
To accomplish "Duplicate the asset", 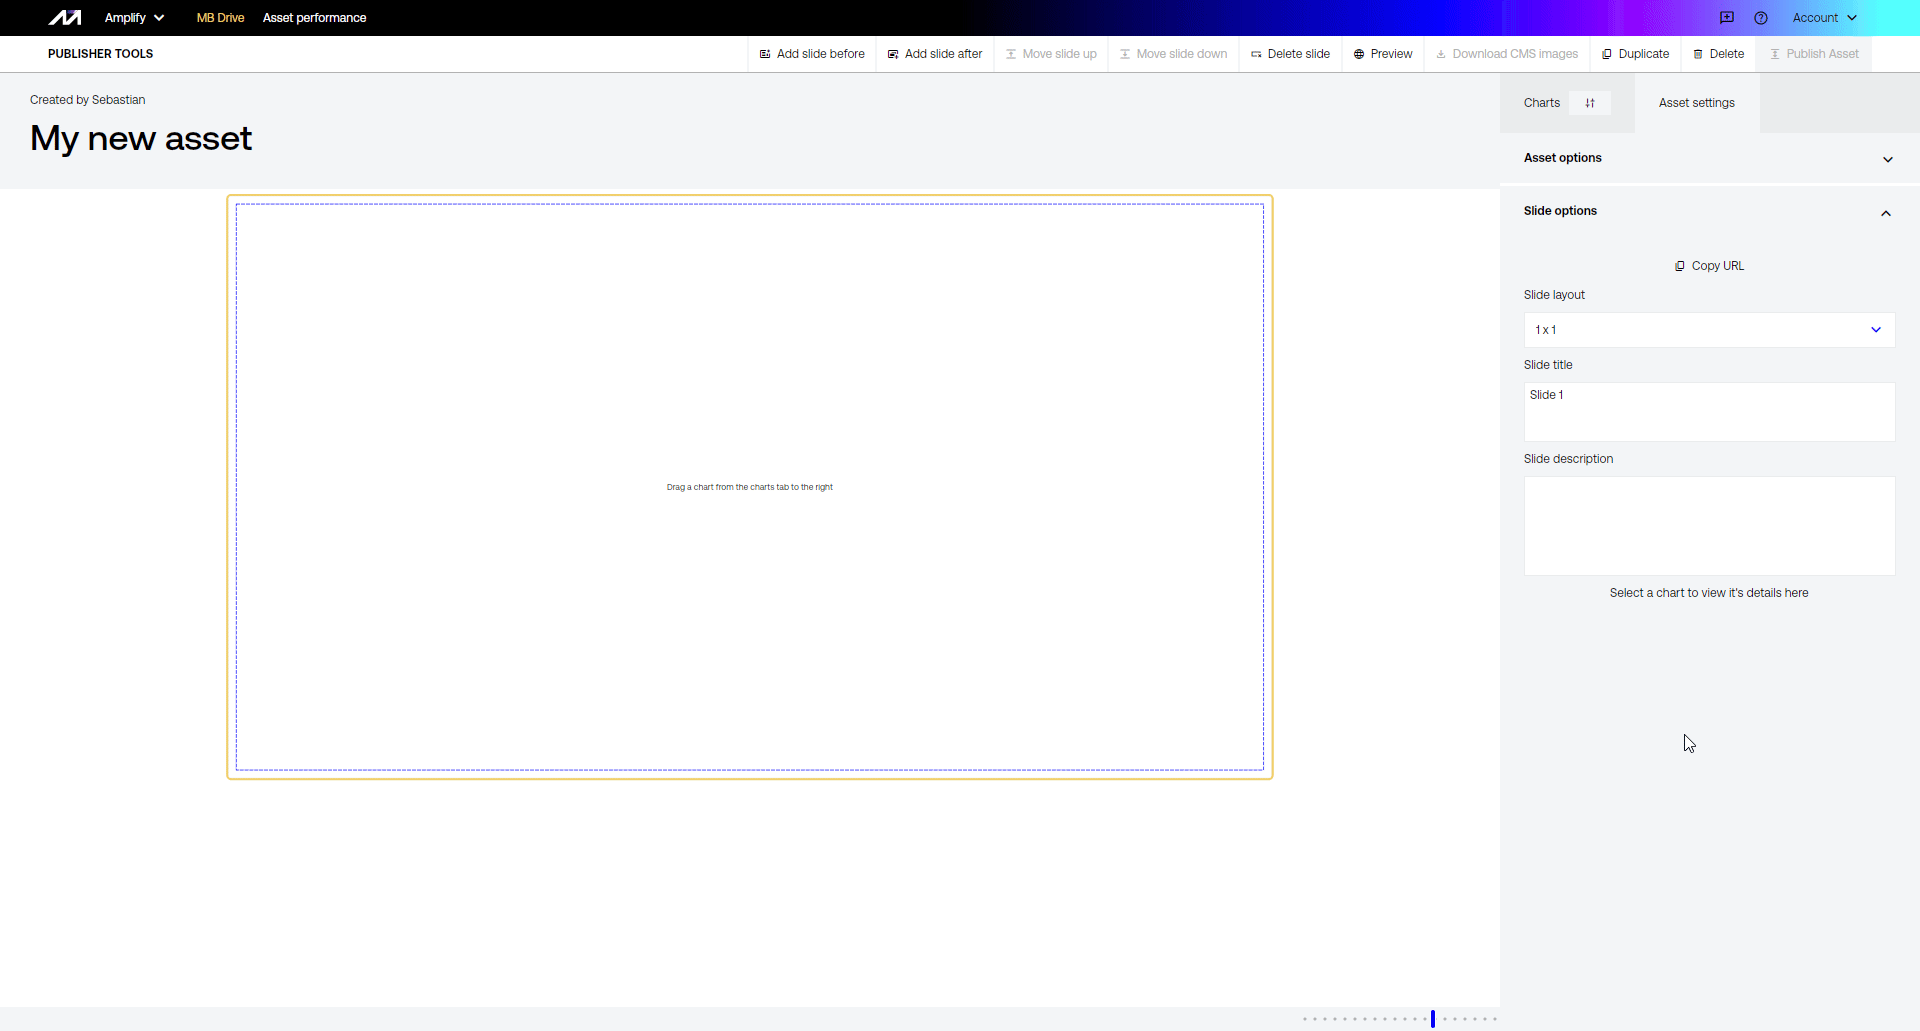I will pos(1636,54).
